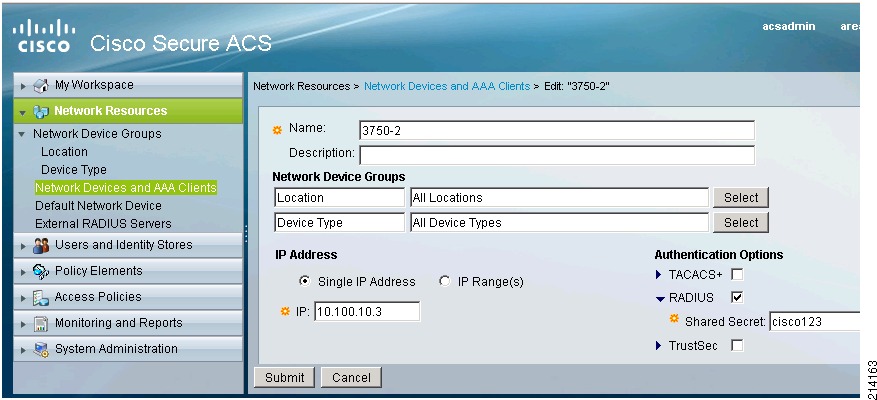Open My Workspace menu section
The width and height of the screenshot is (877, 400).
pyautogui.click(x=128, y=85)
